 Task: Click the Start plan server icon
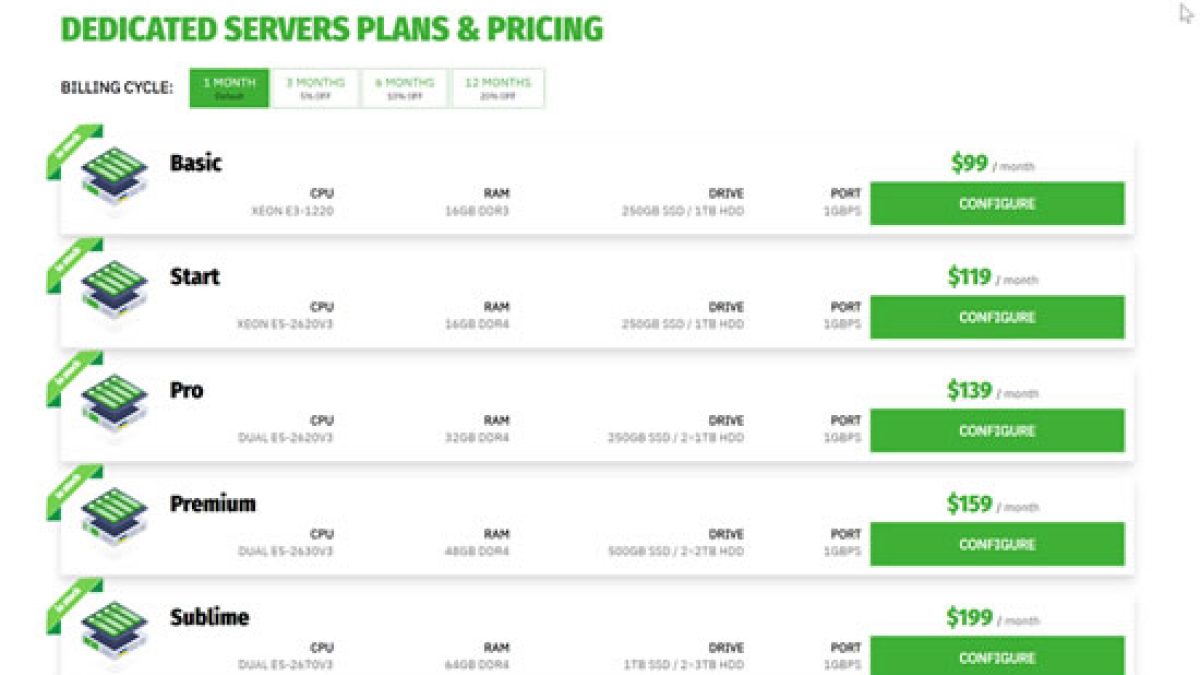[x=113, y=294]
